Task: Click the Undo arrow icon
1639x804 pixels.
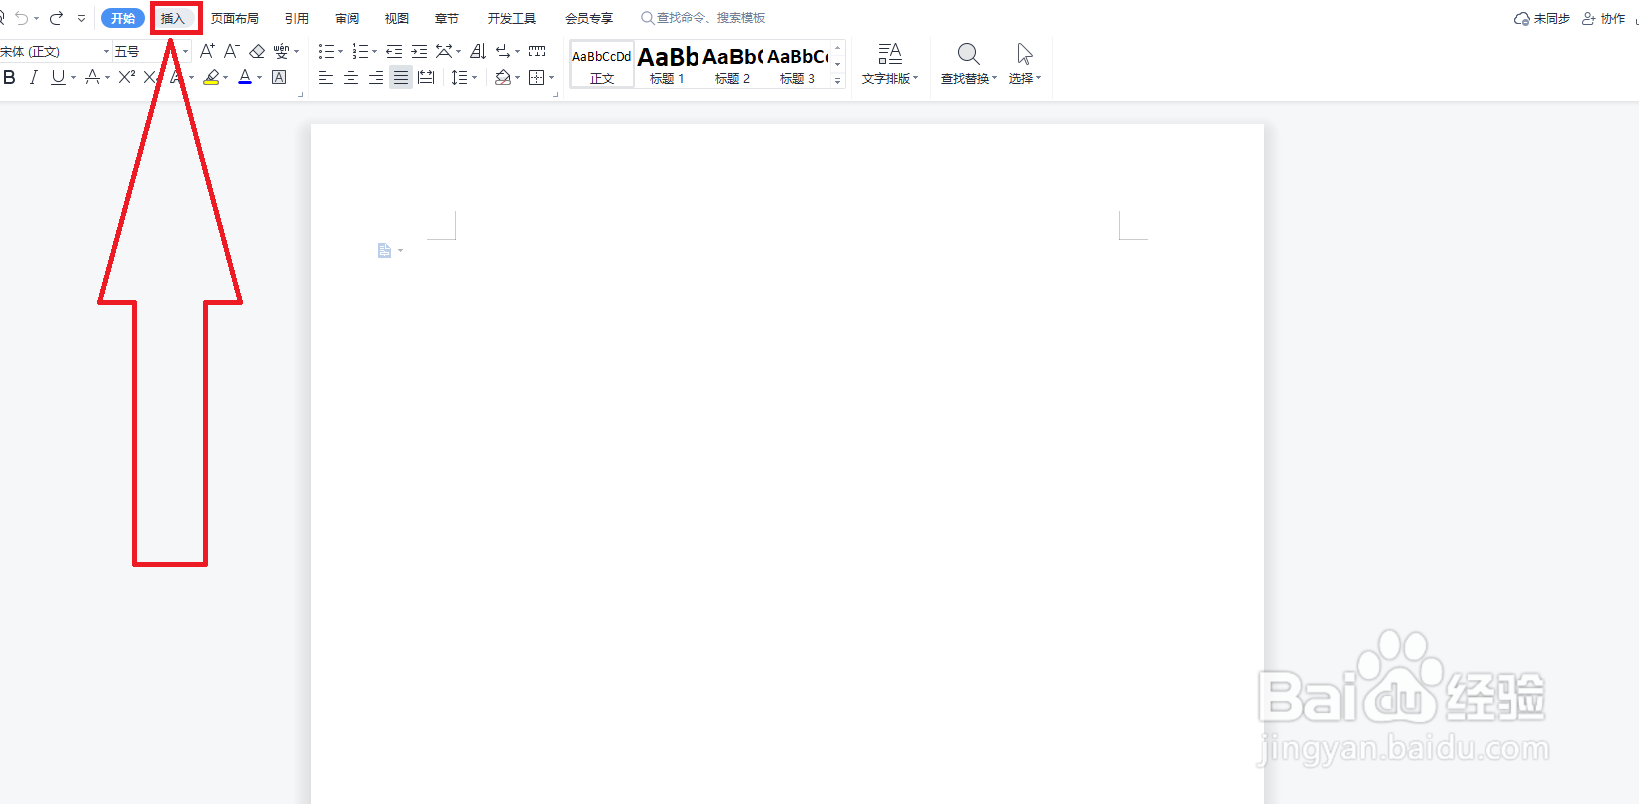Action: click(22, 18)
